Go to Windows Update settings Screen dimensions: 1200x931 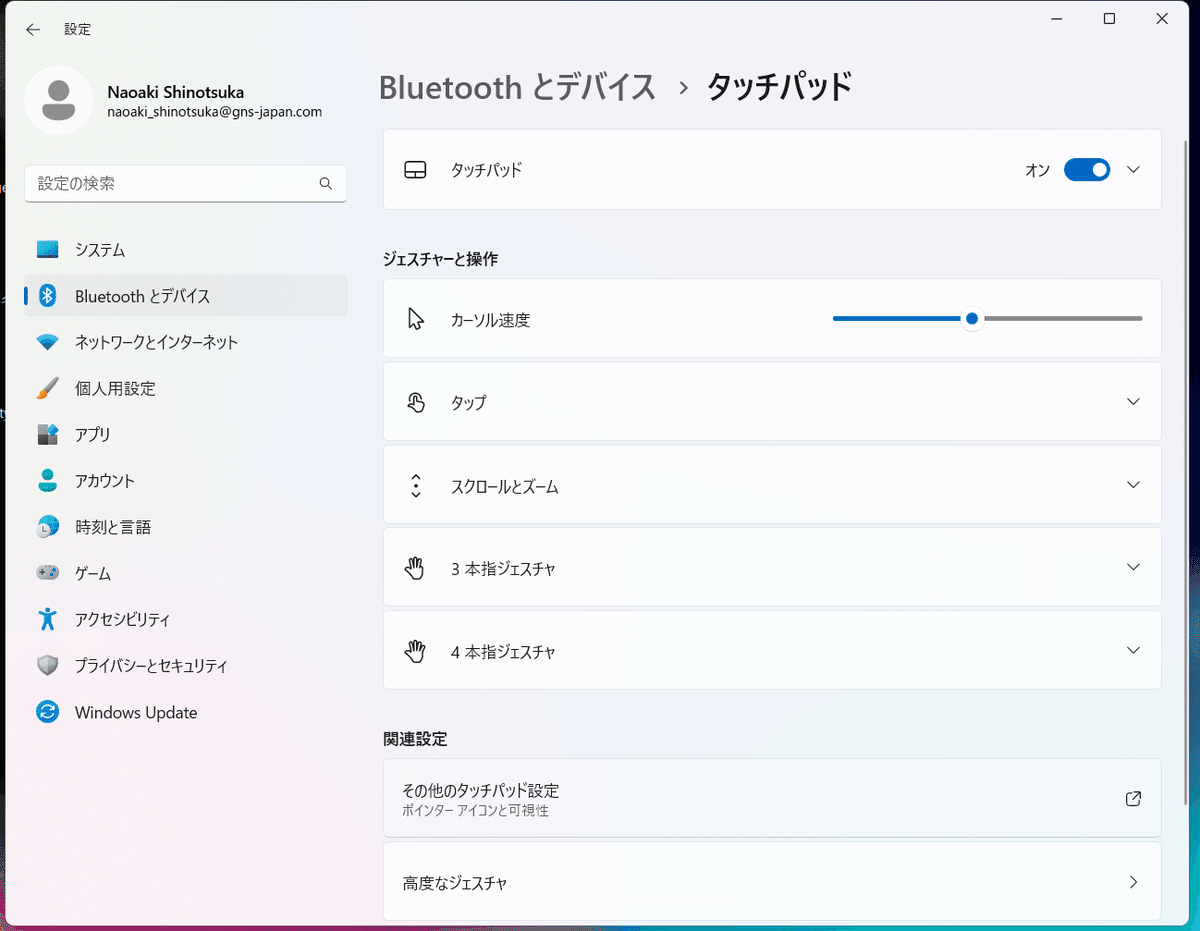(186, 712)
